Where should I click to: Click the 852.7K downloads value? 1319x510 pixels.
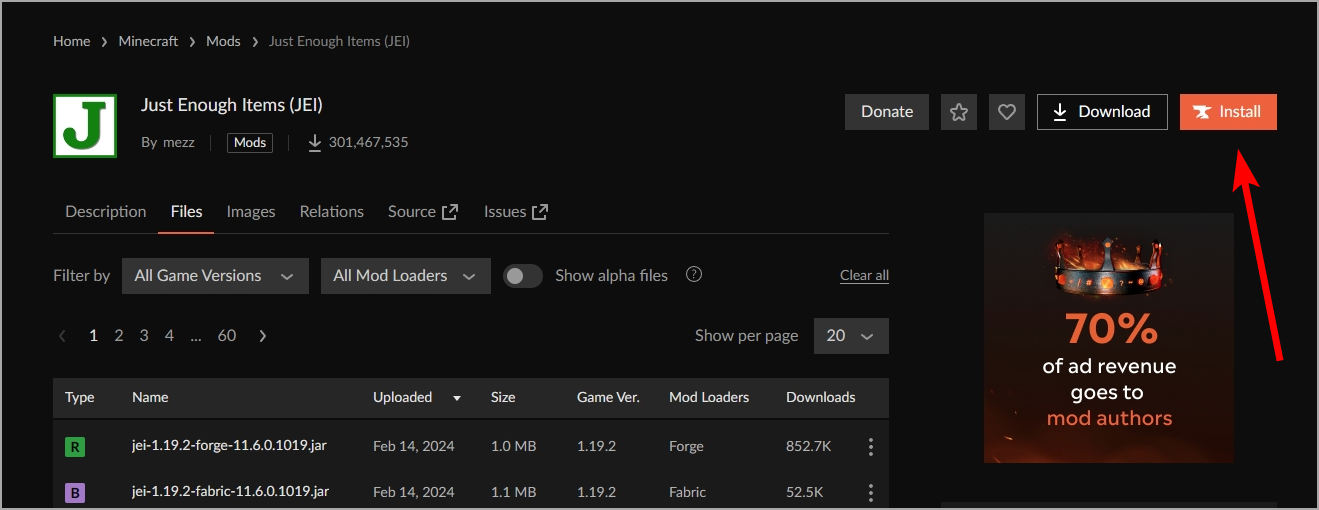pos(809,446)
